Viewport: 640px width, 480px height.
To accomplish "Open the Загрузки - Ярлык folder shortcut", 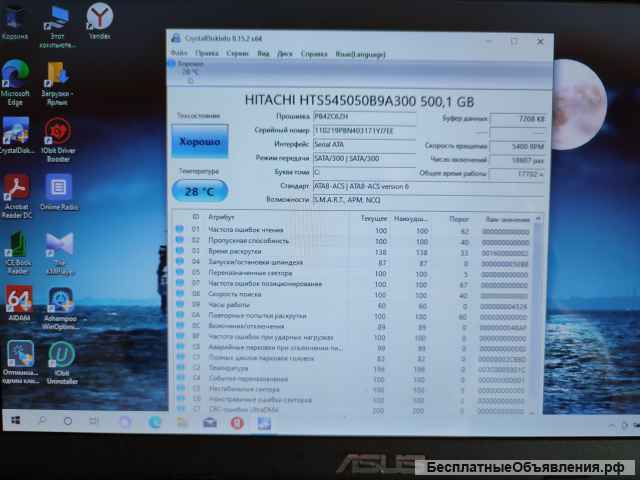I will click(x=57, y=83).
